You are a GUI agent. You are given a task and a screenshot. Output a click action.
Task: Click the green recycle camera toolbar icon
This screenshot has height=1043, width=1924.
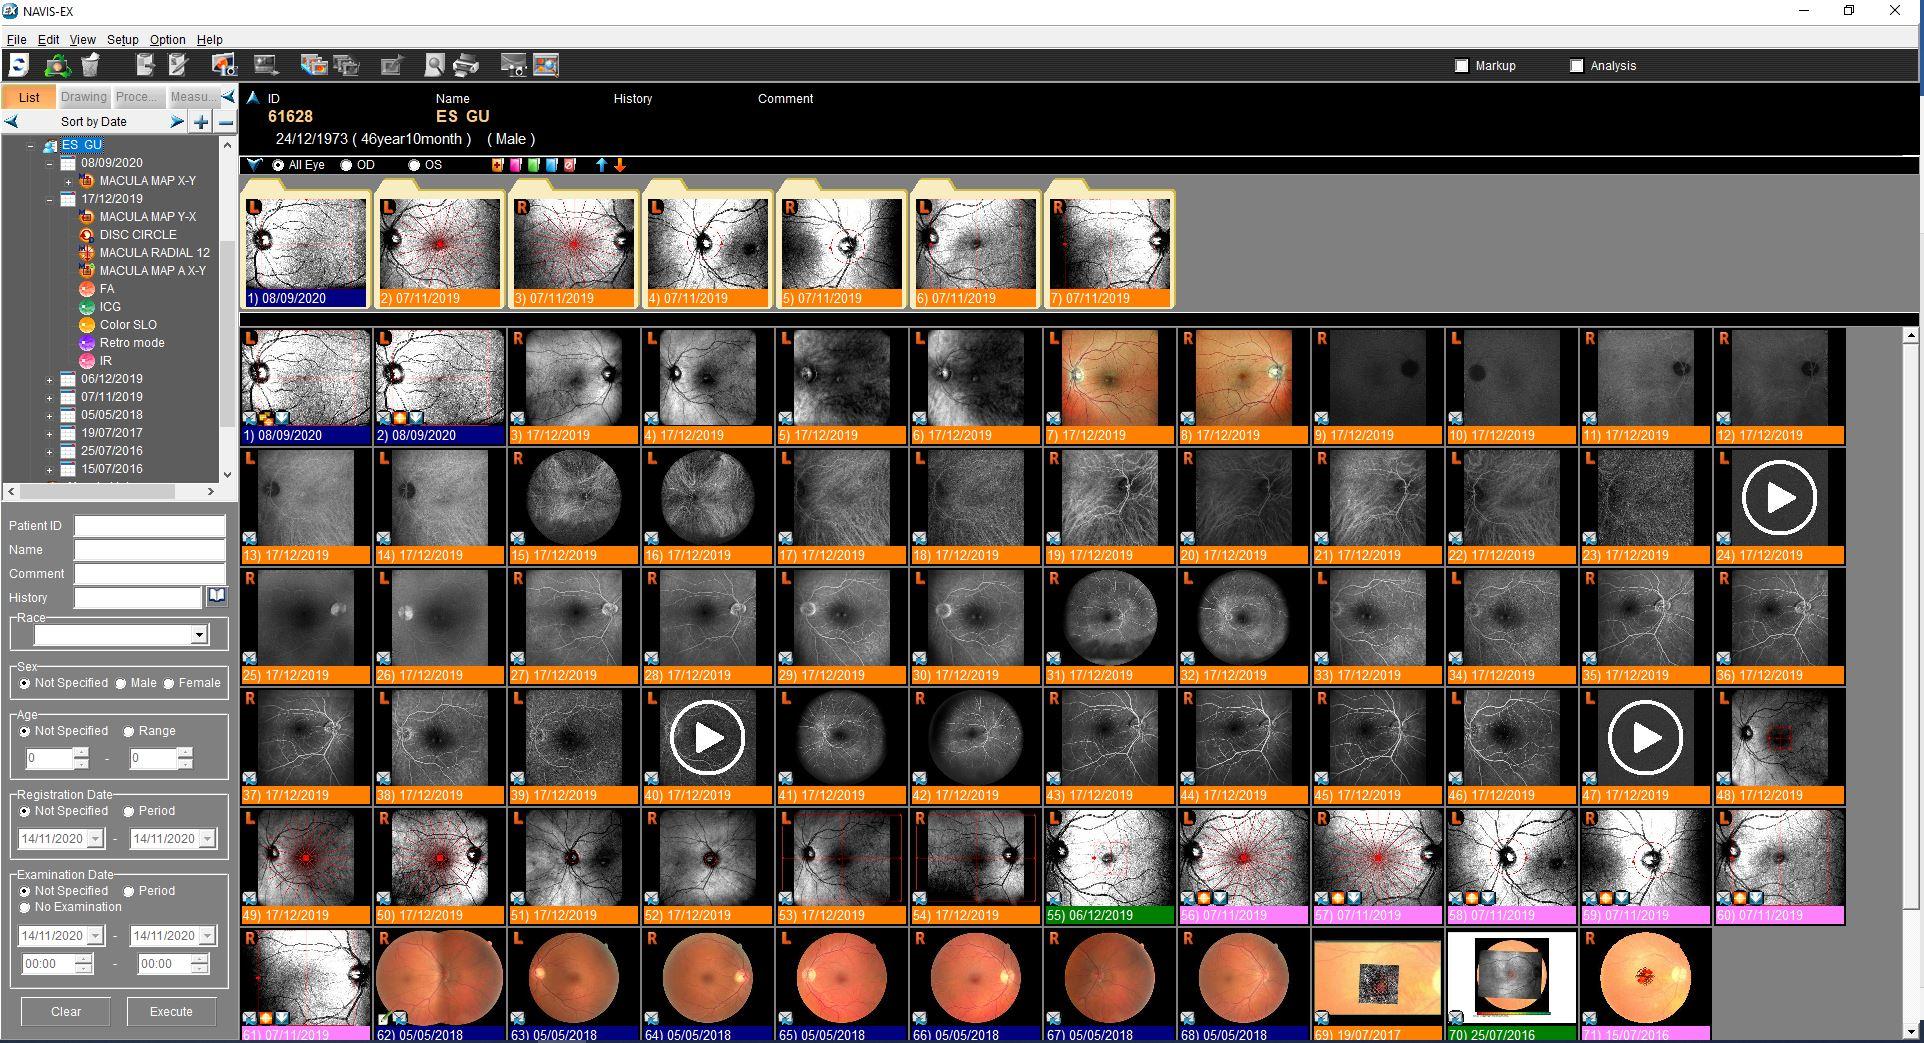pyautogui.click(x=57, y=66)
